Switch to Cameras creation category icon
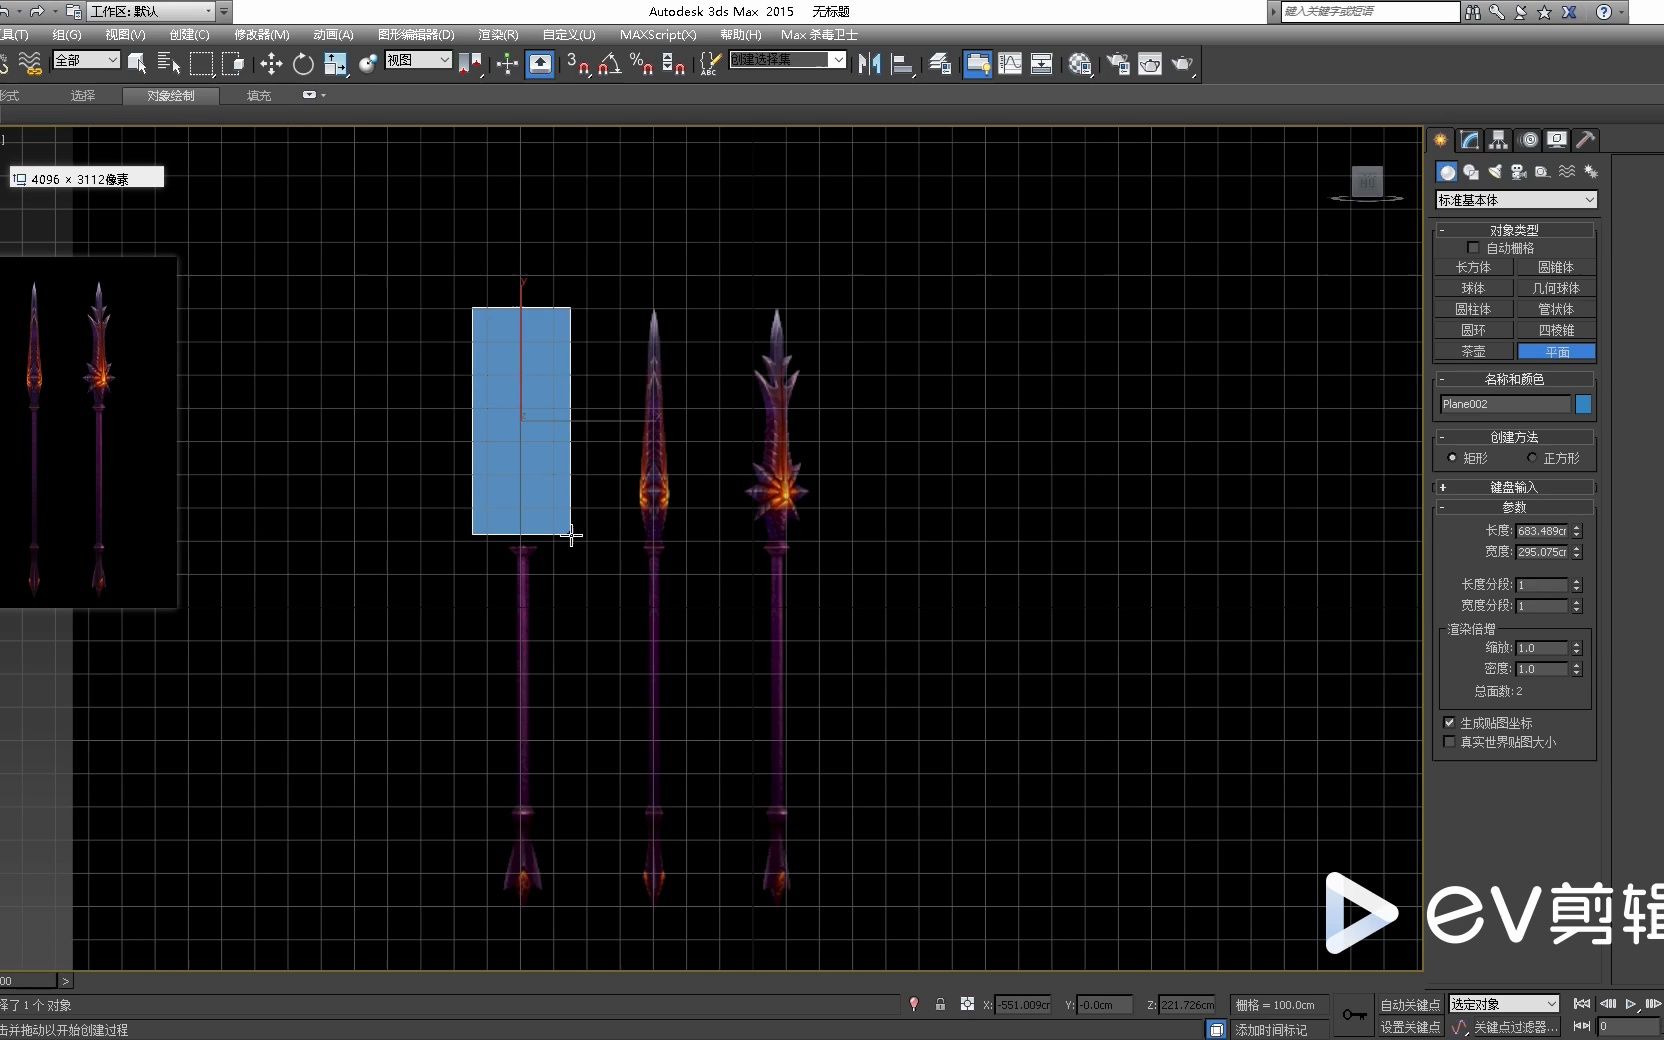Image resolution: width=1664 pixels, height=1040 pixels. pyautogui.click(x=1518, y=172)
